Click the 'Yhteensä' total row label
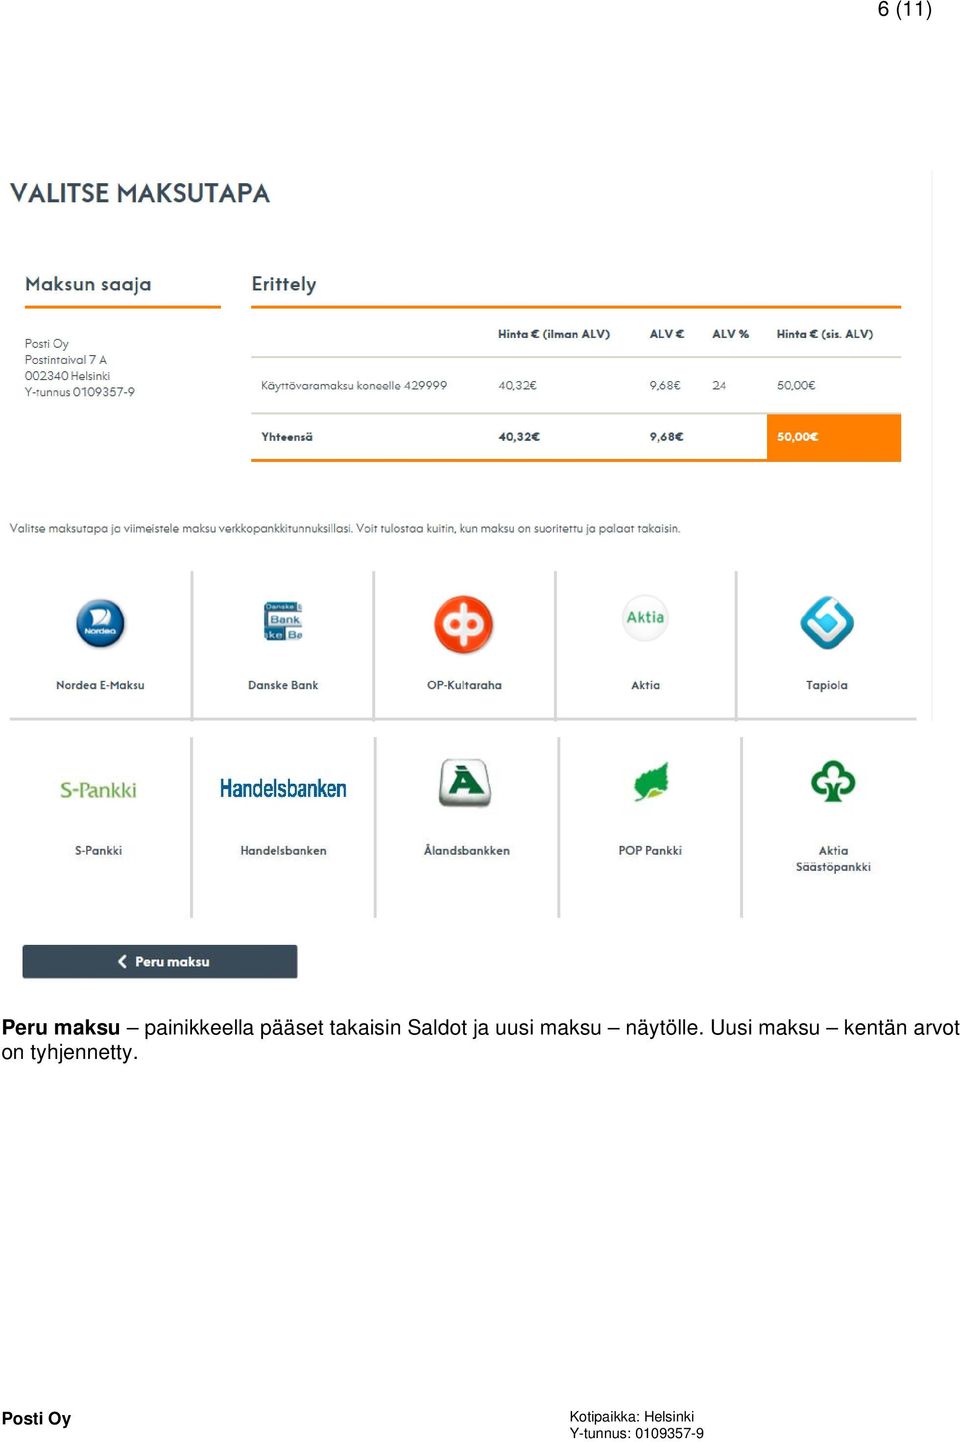Viewport: 960px width, 1442px height. point(287,437)
